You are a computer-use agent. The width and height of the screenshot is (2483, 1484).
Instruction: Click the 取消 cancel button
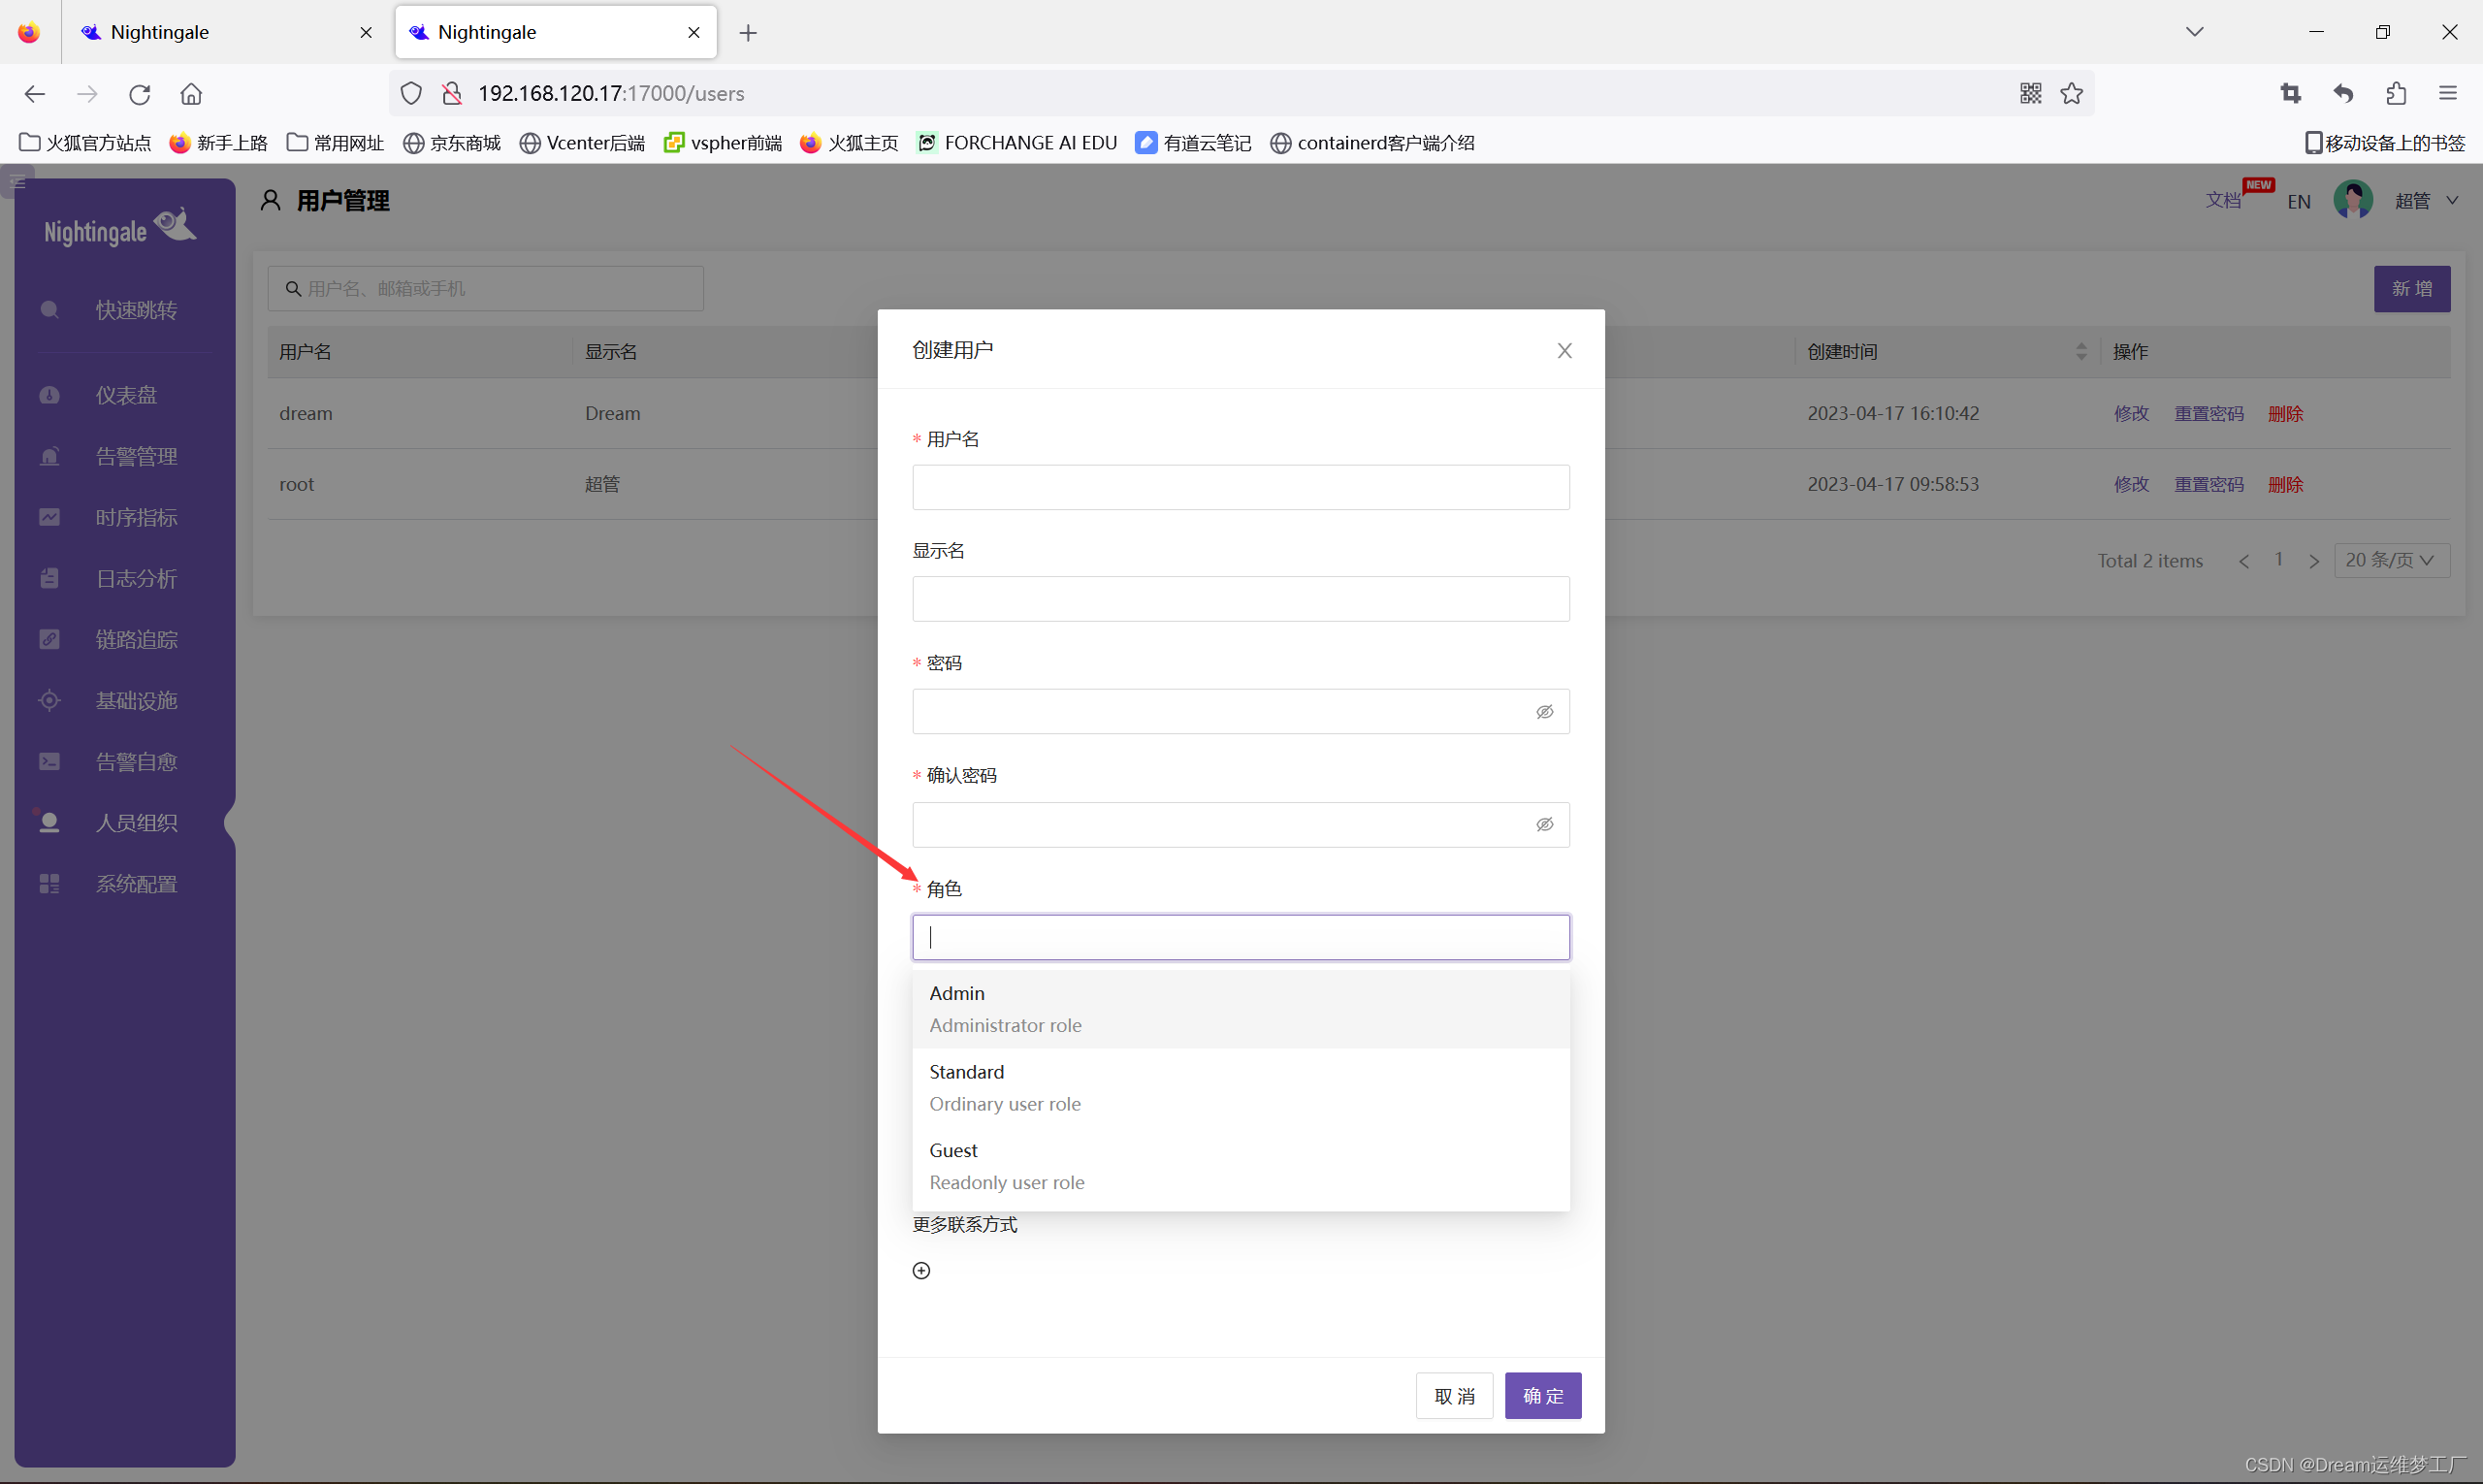1454,1396
